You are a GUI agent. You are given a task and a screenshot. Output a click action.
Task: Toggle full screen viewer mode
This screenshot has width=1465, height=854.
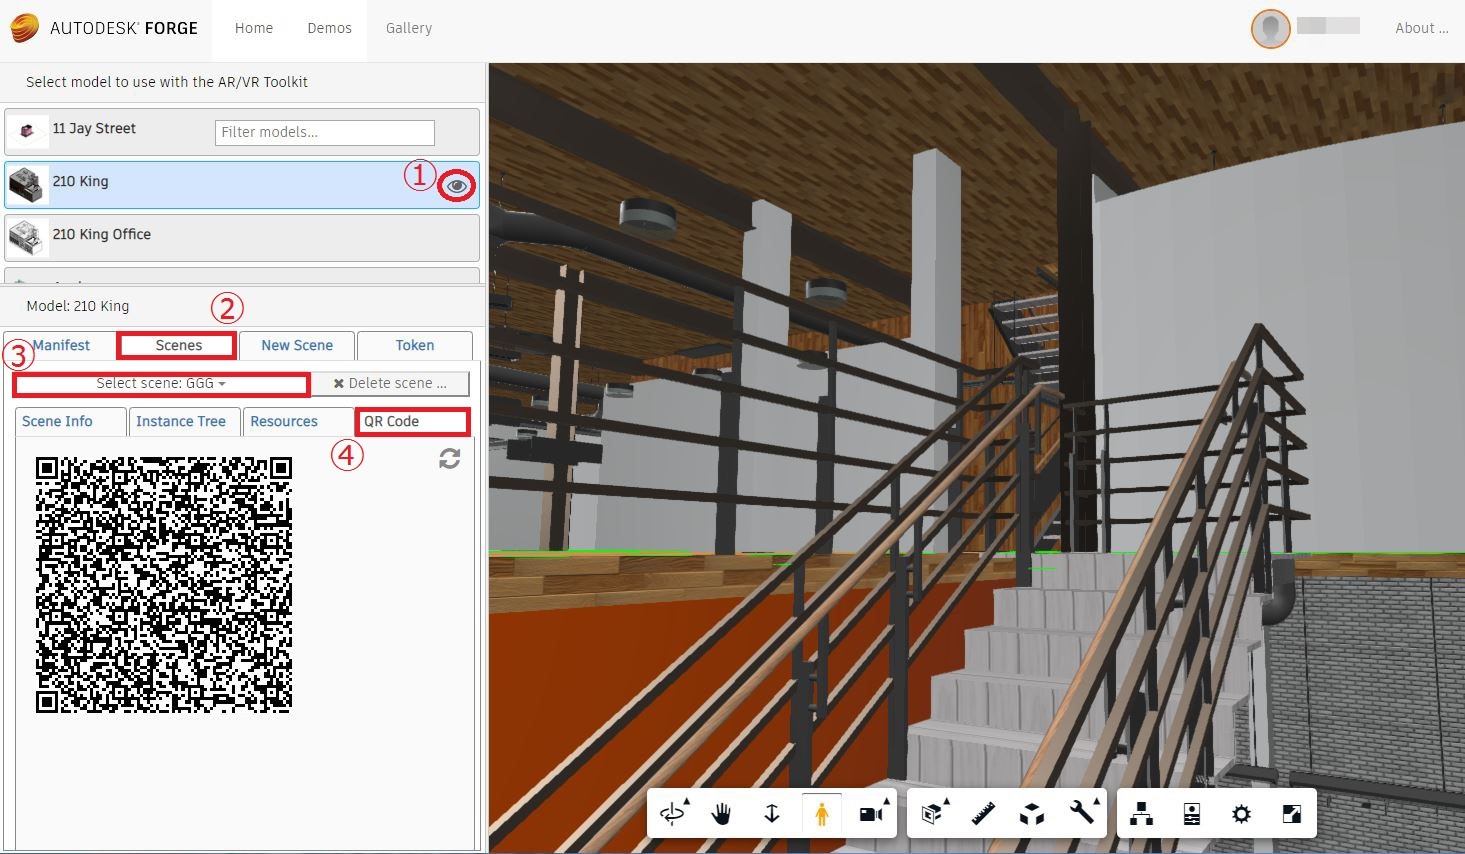click(x=1291, y=814)
